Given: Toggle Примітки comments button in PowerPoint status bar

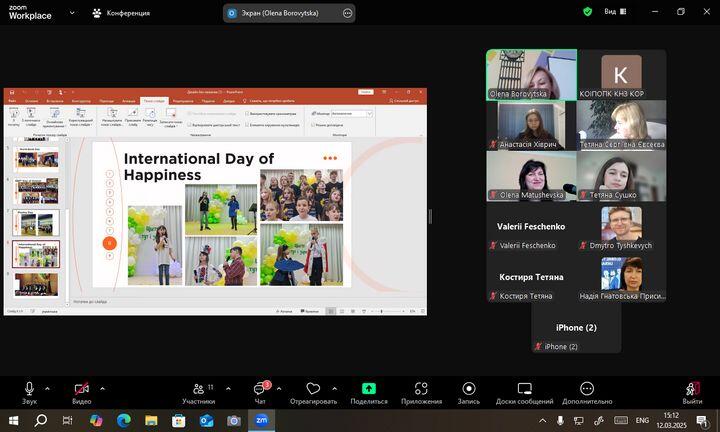Looking at the screenshot, I should tap(310, 311).
